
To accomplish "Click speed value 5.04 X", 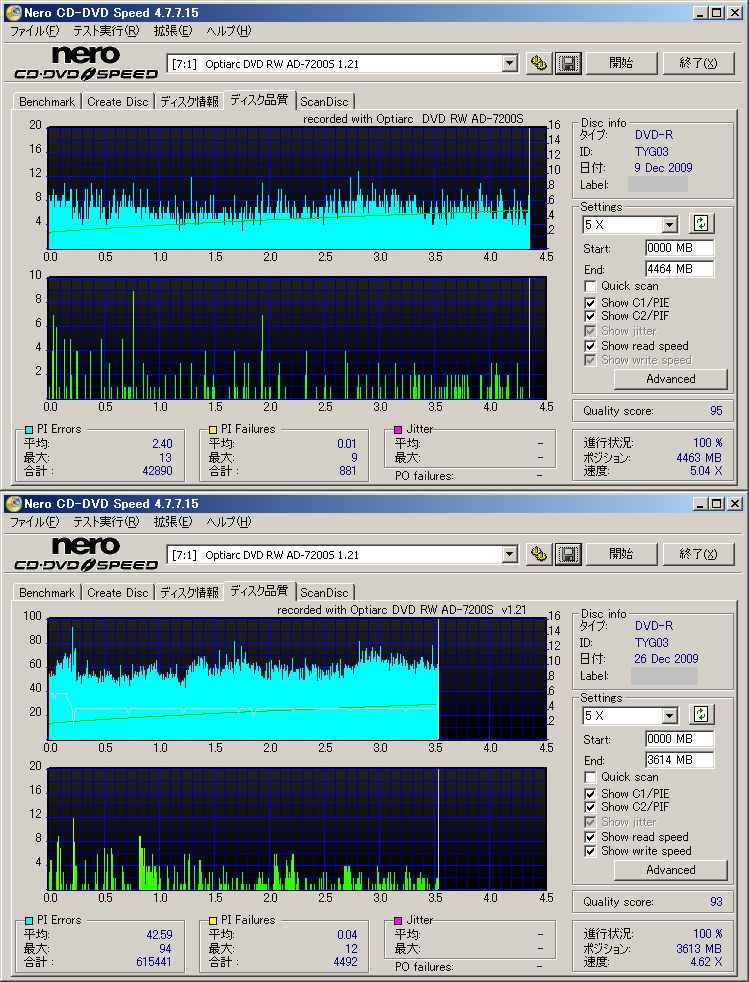I will click(706, 471).
